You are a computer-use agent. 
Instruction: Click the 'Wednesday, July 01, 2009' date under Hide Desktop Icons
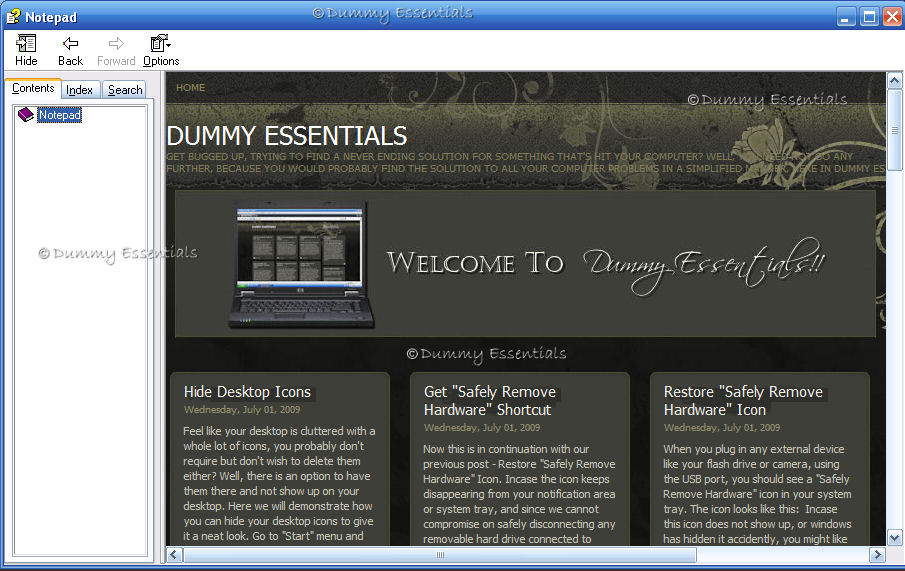point(242,410)
